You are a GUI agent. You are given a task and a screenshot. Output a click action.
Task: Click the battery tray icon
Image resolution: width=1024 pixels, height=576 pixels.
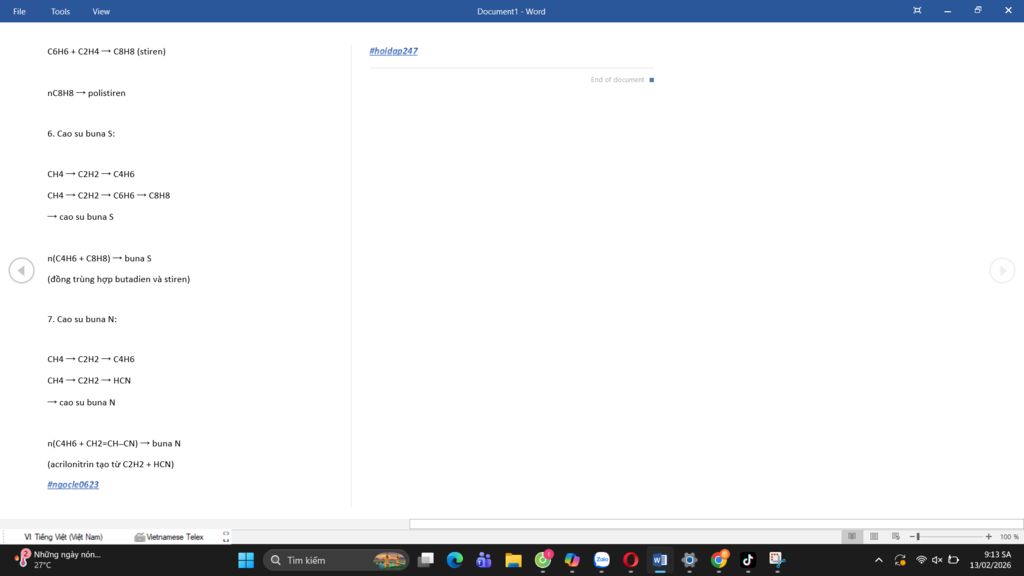point(953,560)
